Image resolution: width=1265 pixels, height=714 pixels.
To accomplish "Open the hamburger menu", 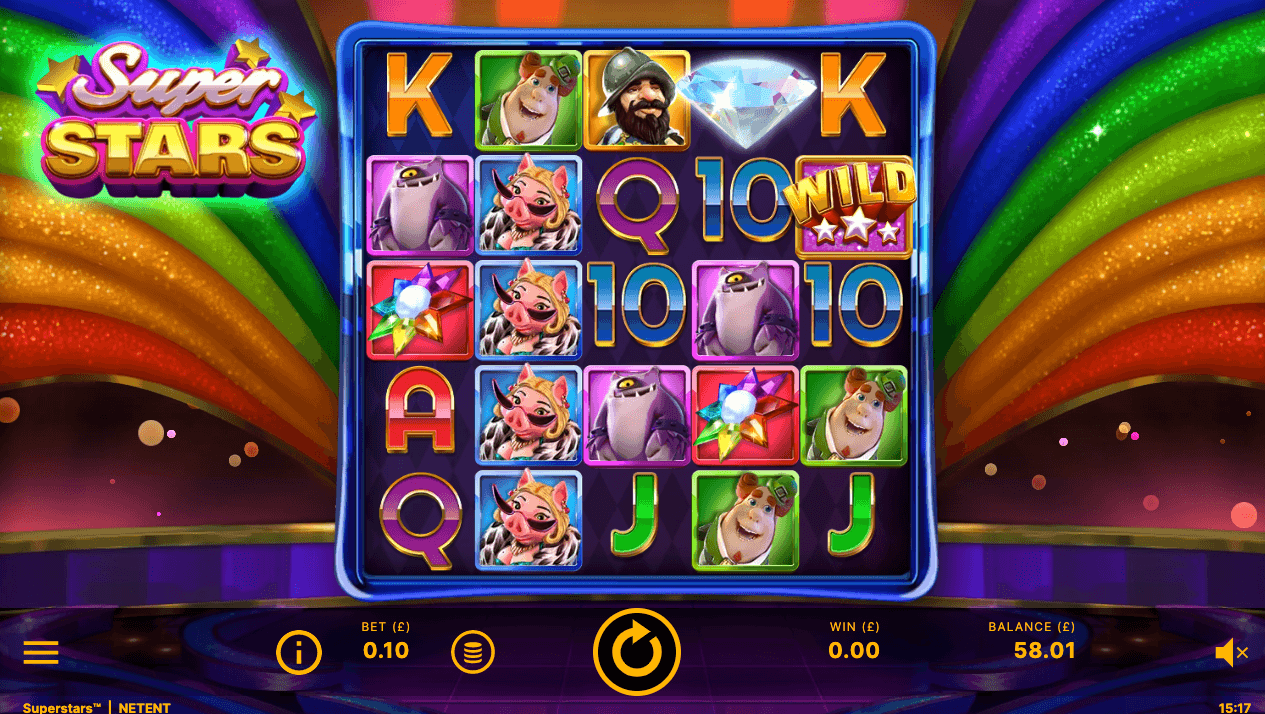I will (x=41, y=653).
